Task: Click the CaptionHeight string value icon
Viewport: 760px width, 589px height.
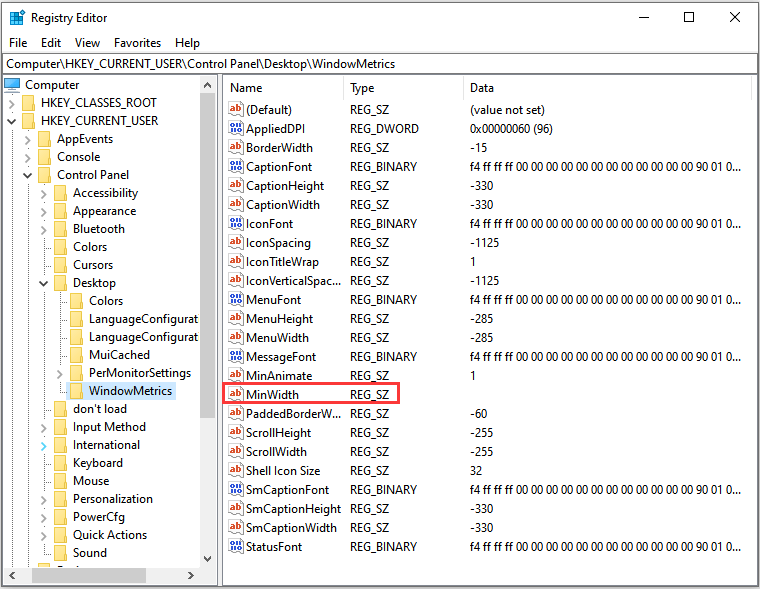Action: (236, 186)
